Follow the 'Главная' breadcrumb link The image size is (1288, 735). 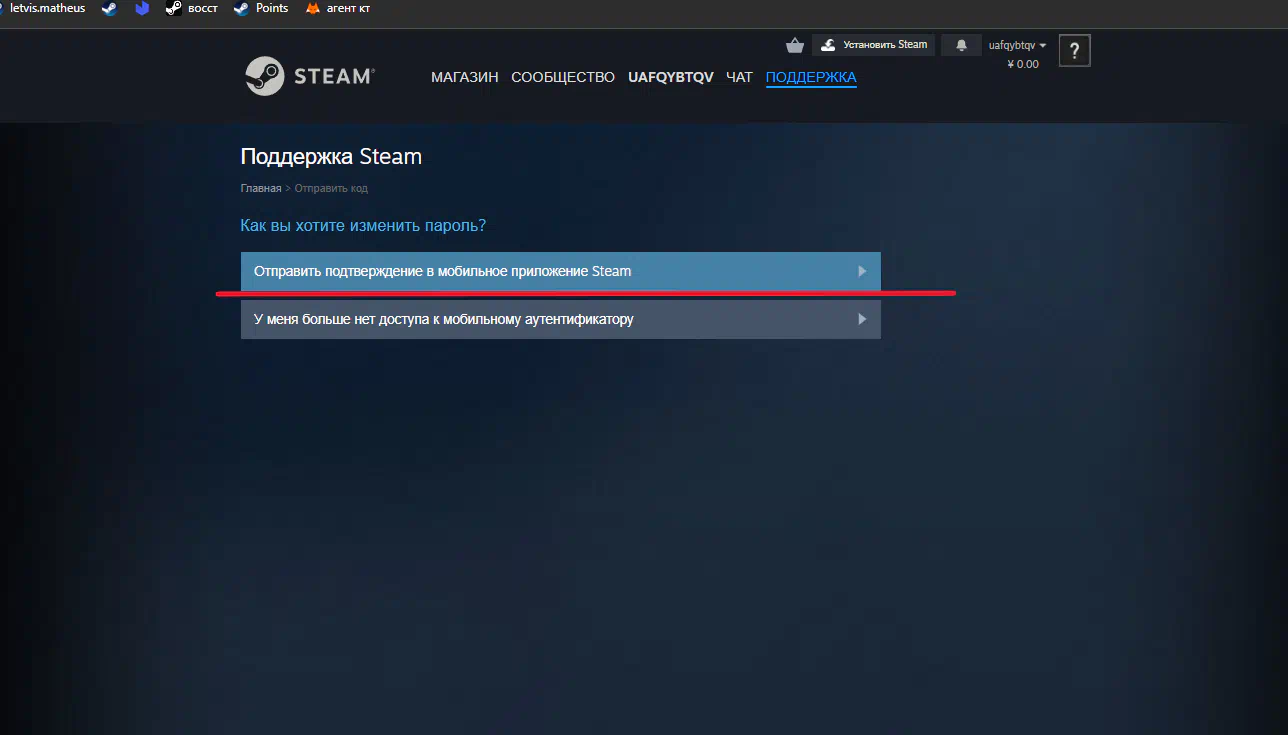pos(261,188)
